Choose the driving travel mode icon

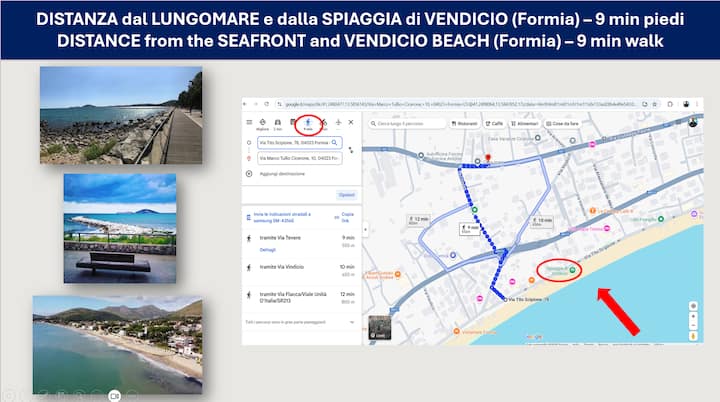click(x=277, y=123)
